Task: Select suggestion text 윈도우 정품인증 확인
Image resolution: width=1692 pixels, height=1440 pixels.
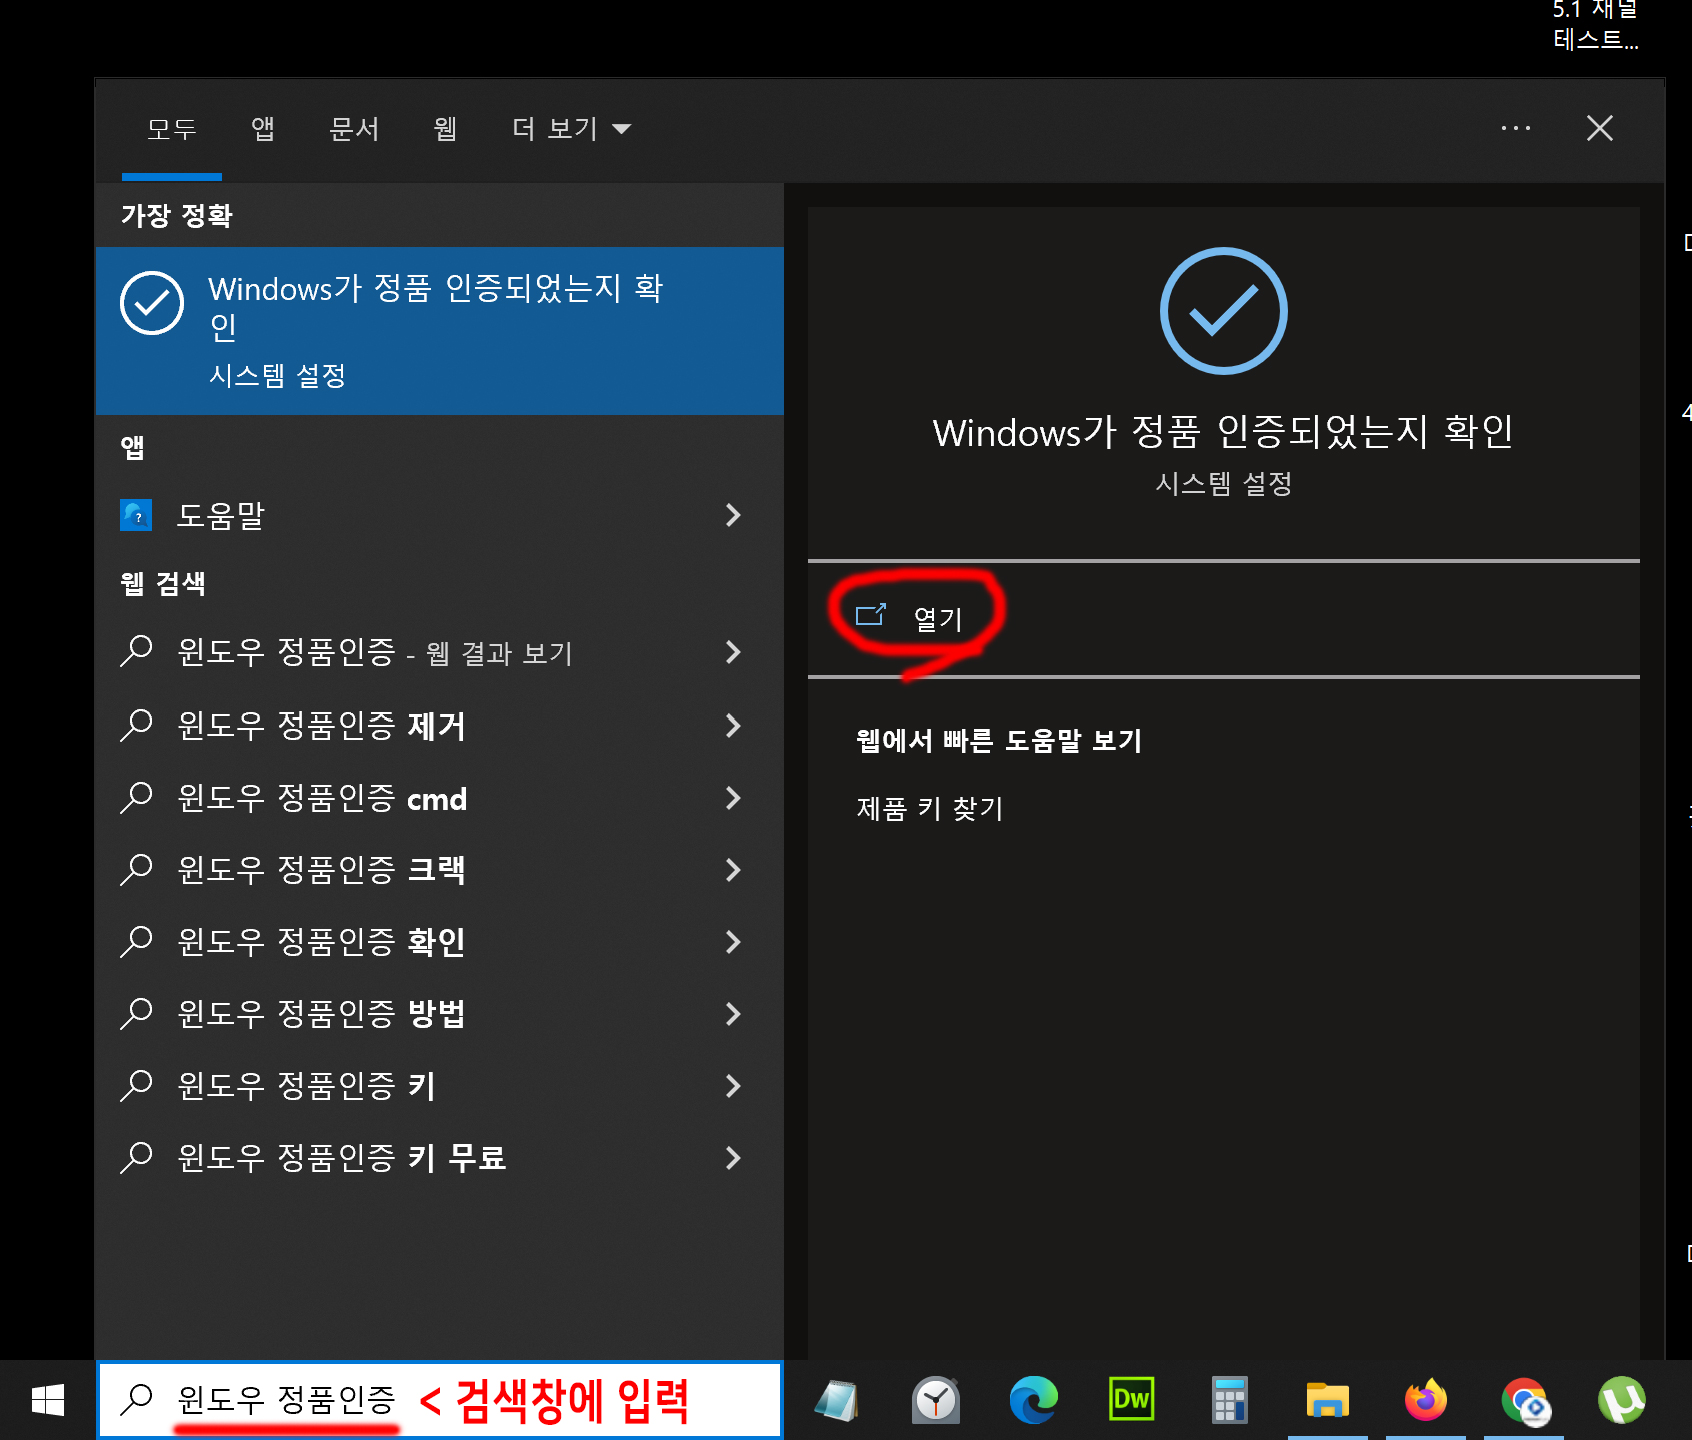Action: (x=321, y=942)
